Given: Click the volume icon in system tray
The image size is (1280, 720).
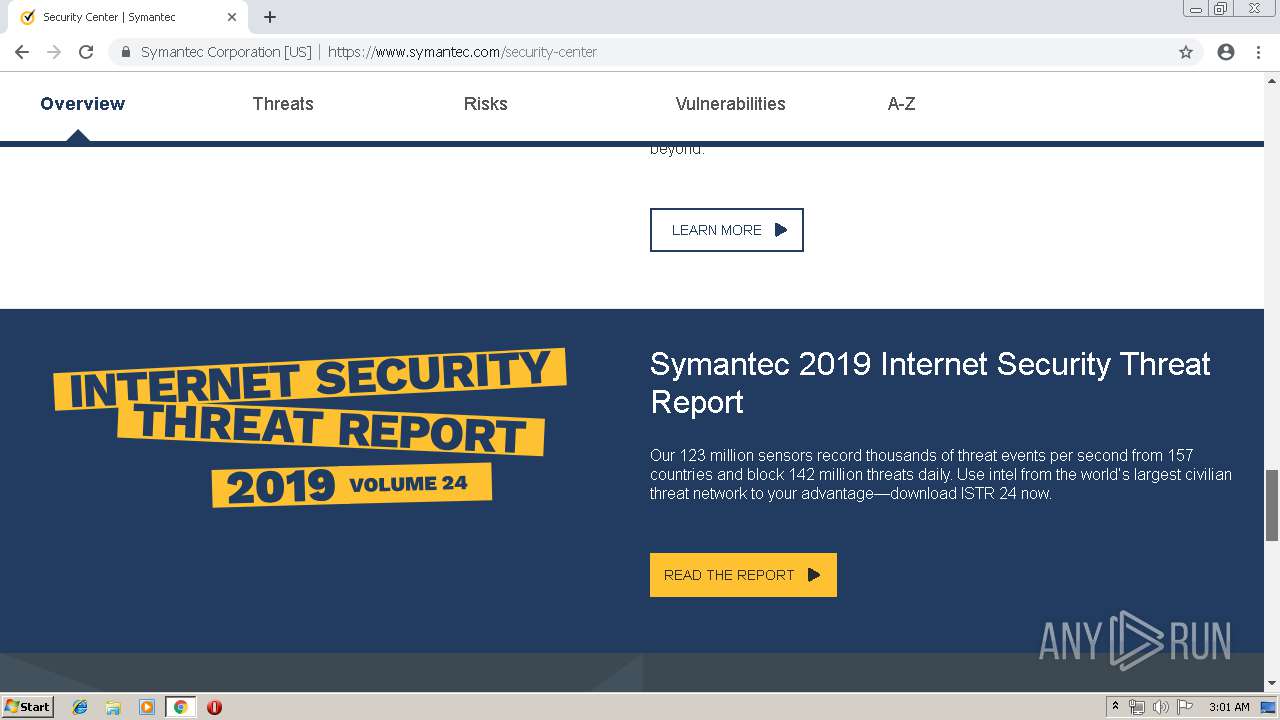Looking at the screenshot, I should click(x=1160, y=707).
